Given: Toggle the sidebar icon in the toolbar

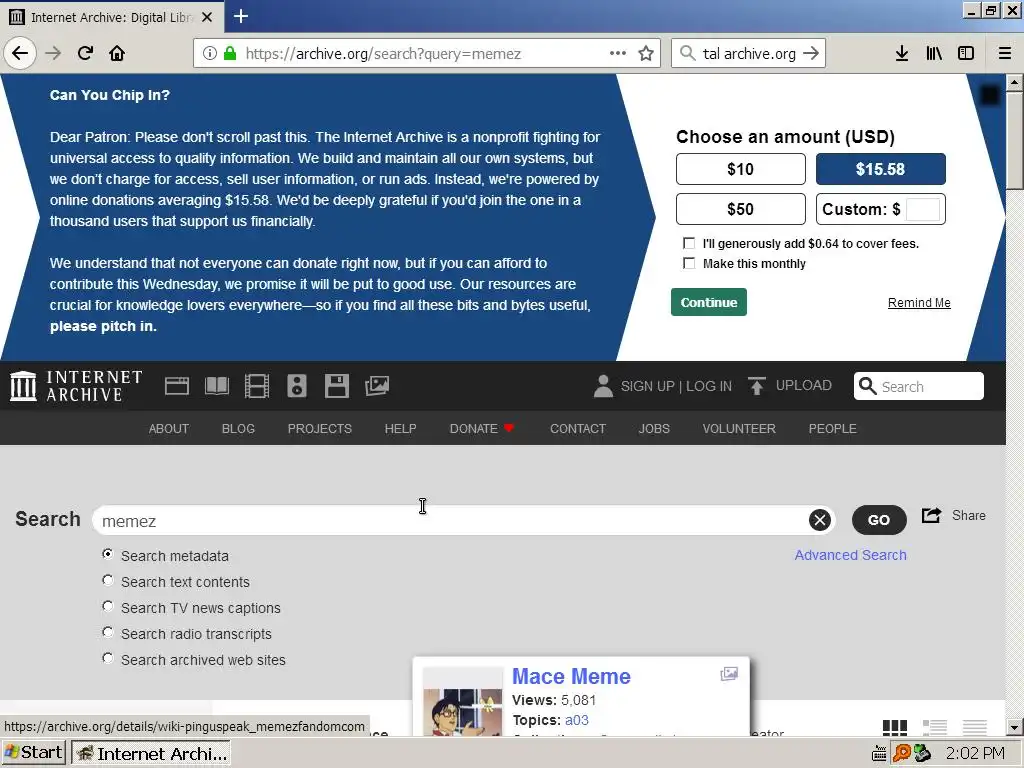Looking at the screenshot, I should [x=966, y=53].
